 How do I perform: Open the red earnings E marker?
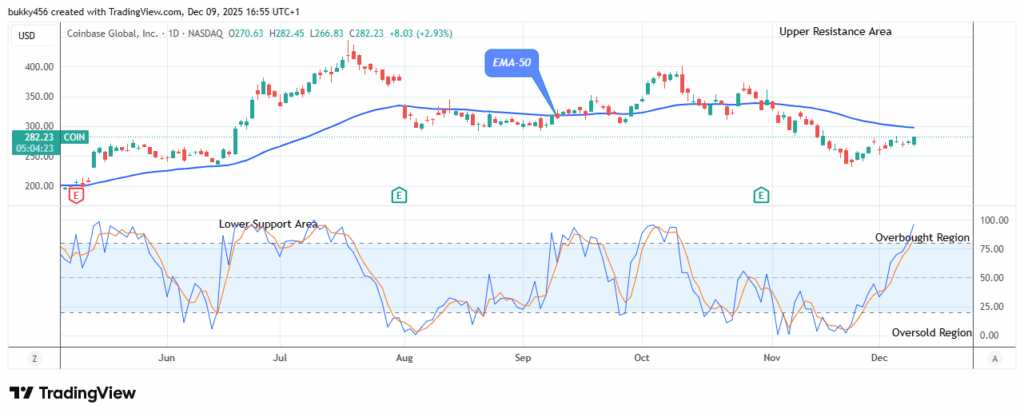[77, 194]
